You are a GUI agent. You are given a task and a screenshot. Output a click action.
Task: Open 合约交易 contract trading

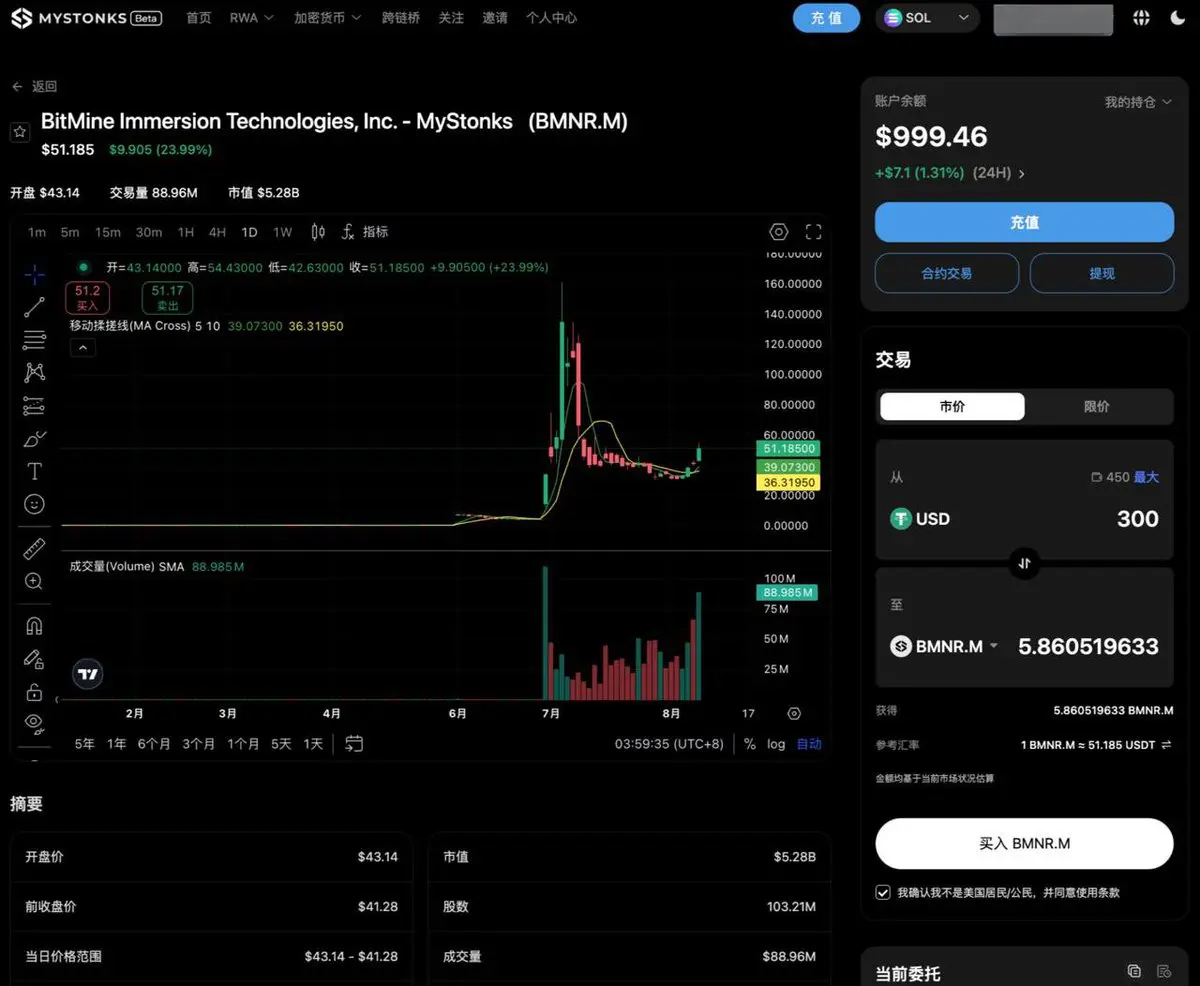(947, 273)
